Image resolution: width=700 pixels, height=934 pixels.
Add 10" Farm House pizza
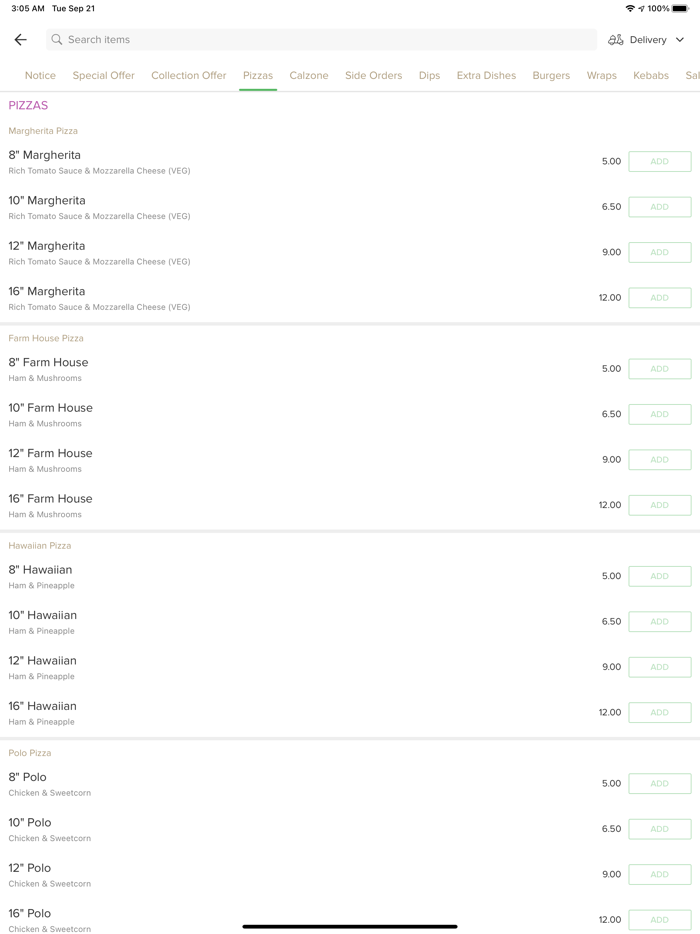659,414
